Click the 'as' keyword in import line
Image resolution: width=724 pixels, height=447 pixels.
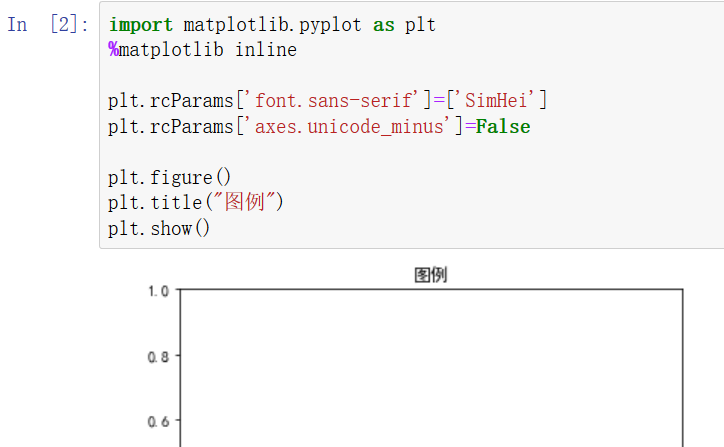pyautogui.click(x=384, y=24)
